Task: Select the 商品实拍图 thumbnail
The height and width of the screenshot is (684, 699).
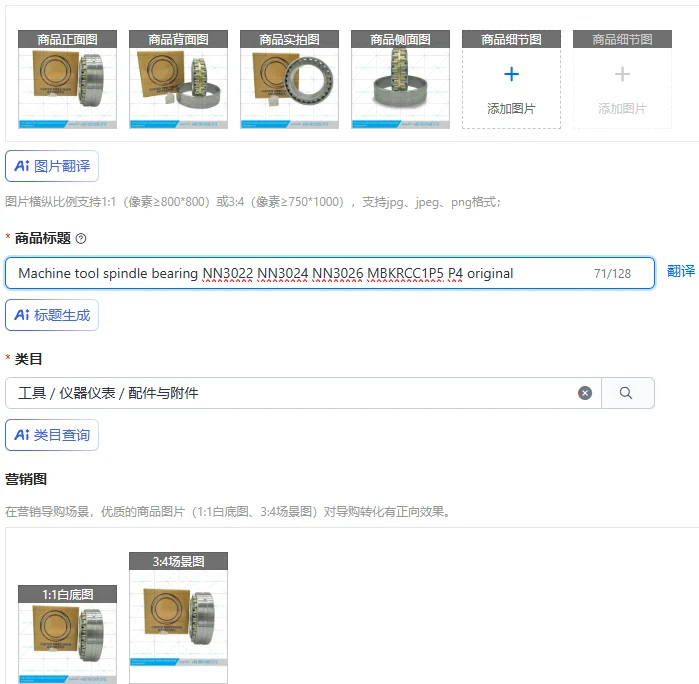Action: tap(289, 79)
